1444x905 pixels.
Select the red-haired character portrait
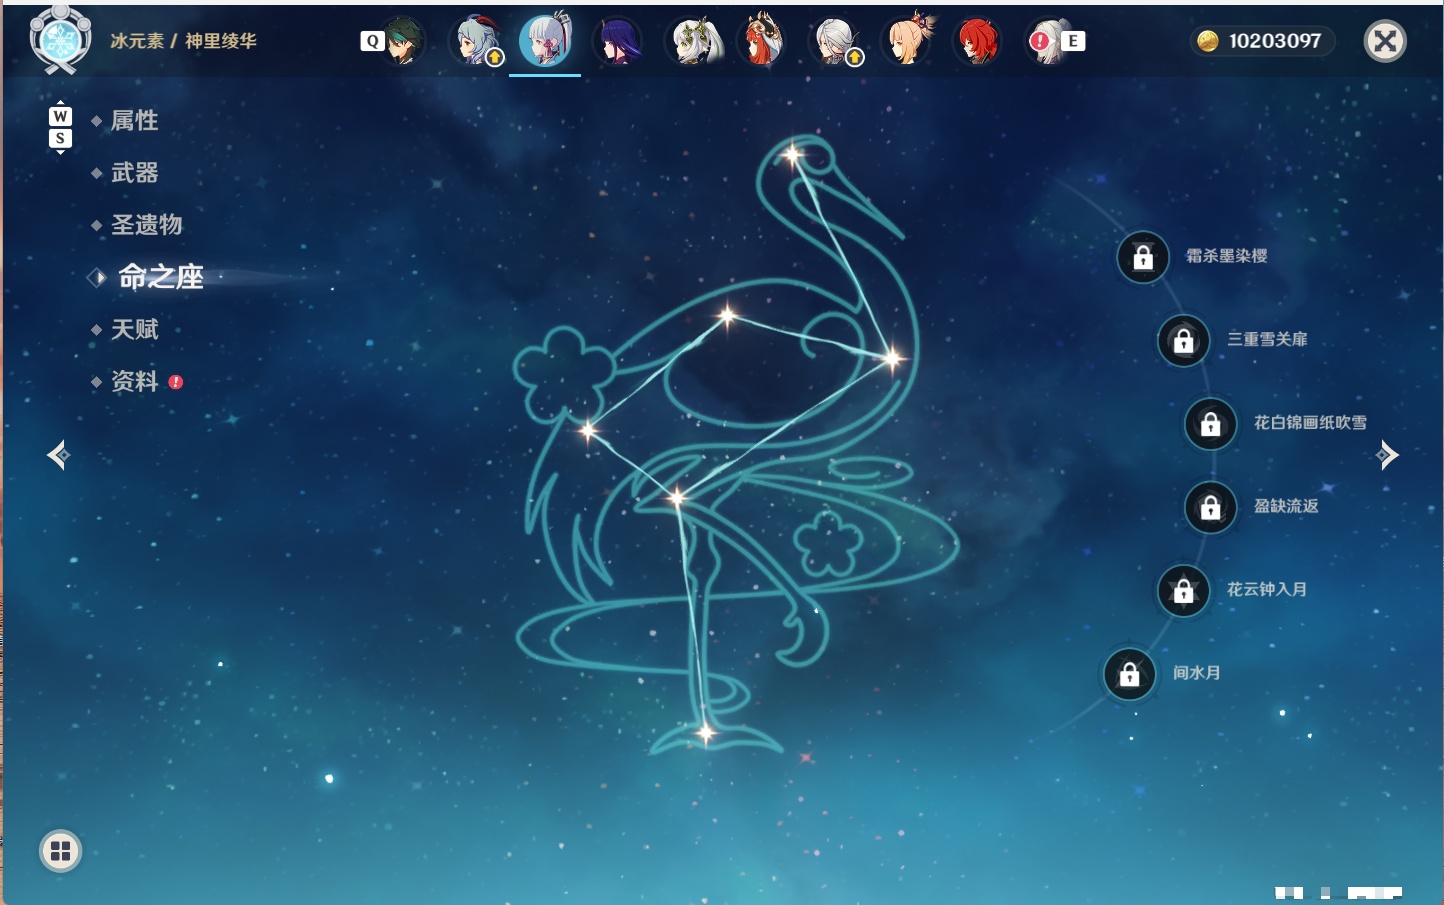[x=977, y=41]
